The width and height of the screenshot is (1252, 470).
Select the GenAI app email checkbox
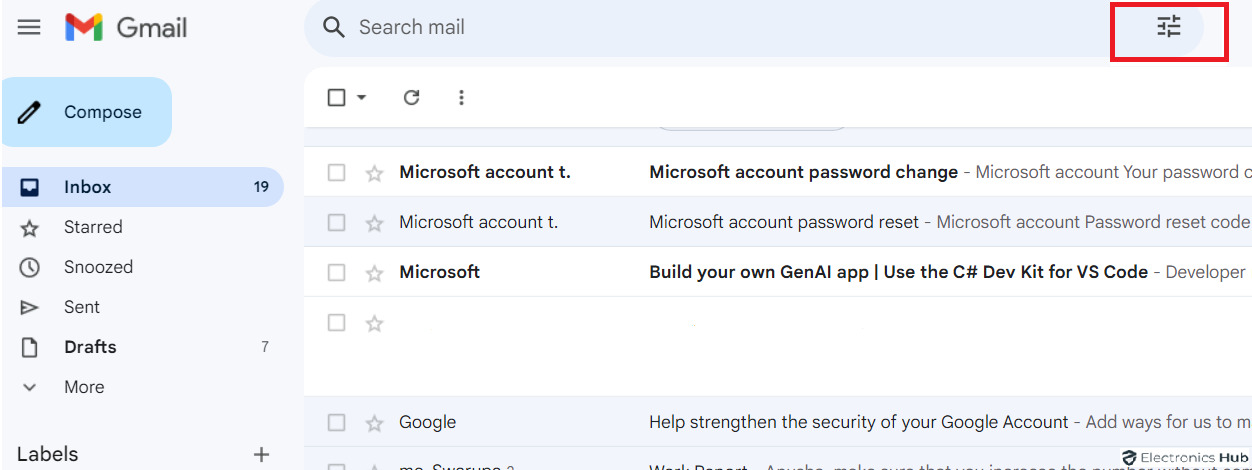tap(337, 272)
